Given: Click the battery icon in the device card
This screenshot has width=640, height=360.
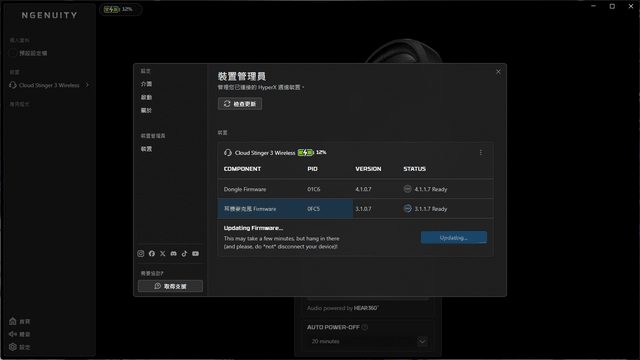Looking at the screenshot, I should (x=305, y=152).
